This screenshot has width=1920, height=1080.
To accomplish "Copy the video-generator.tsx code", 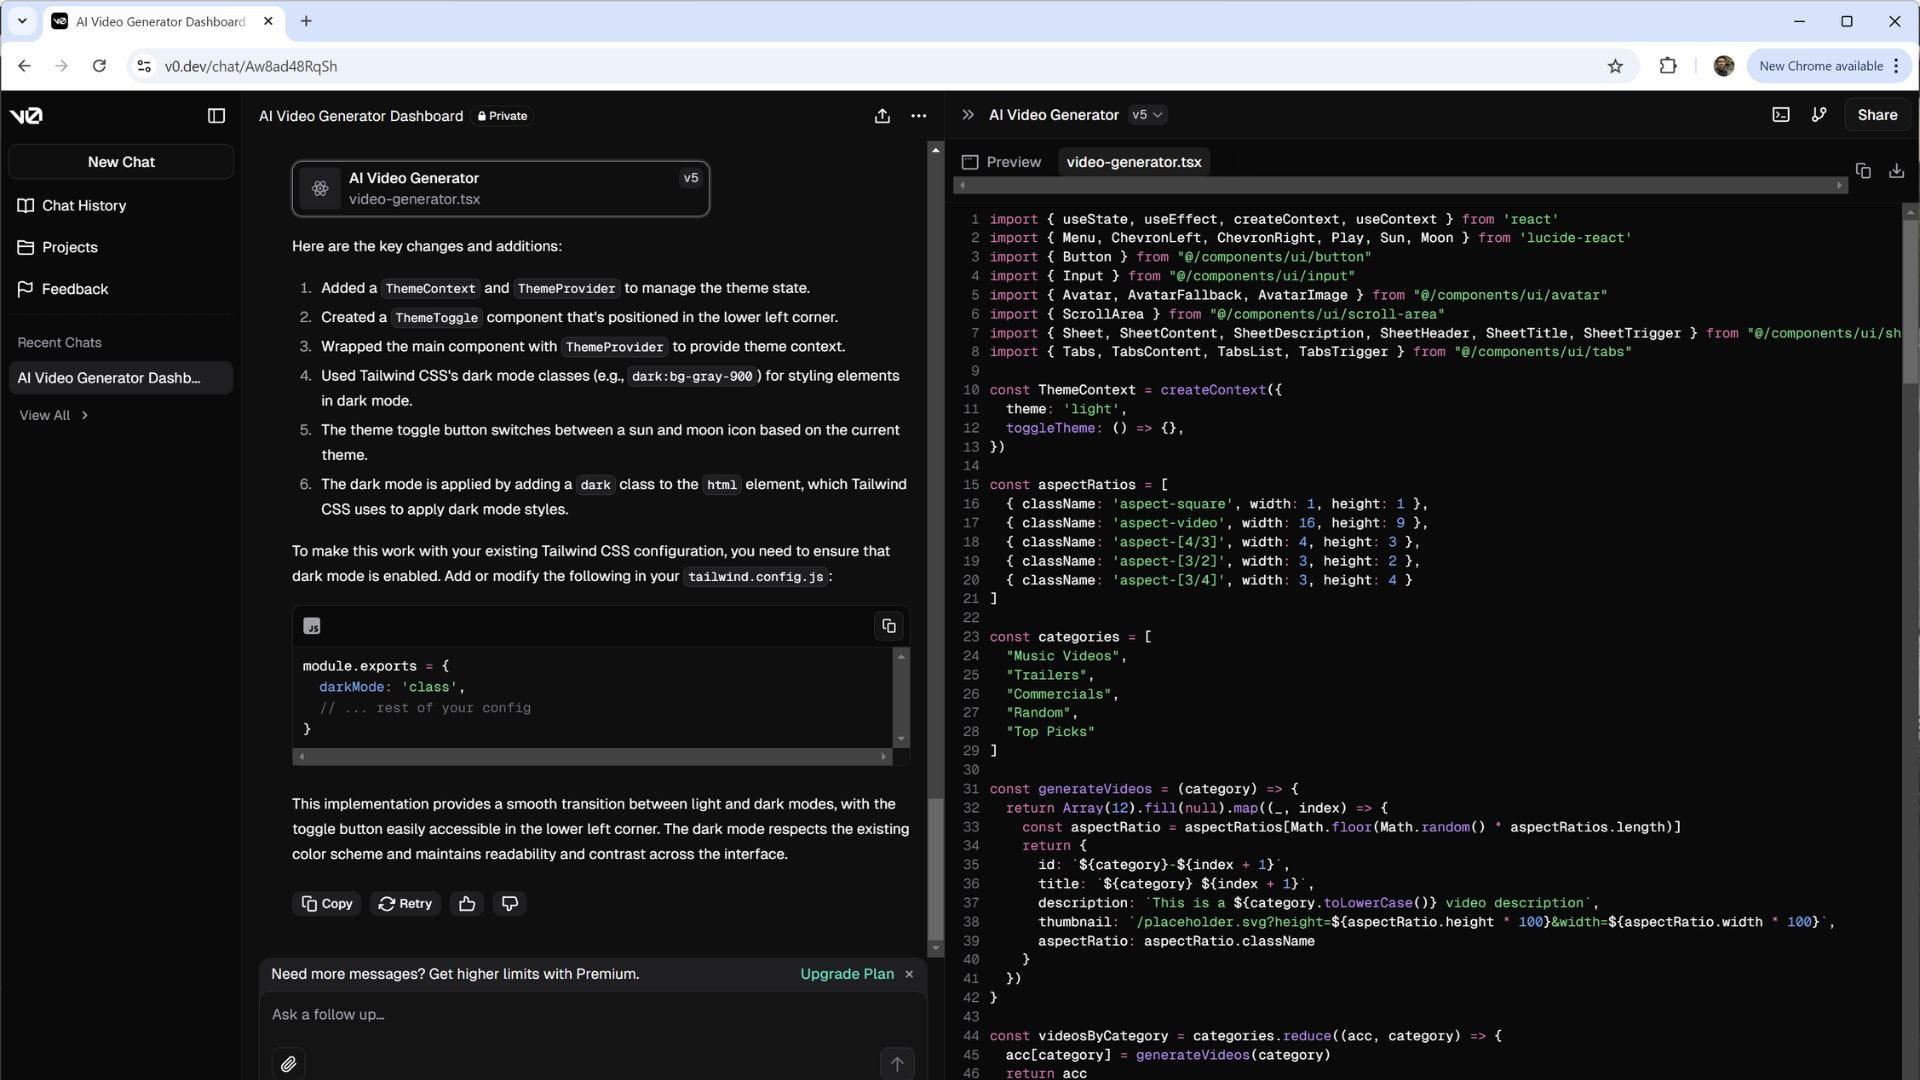I will tap(1863, 171).
